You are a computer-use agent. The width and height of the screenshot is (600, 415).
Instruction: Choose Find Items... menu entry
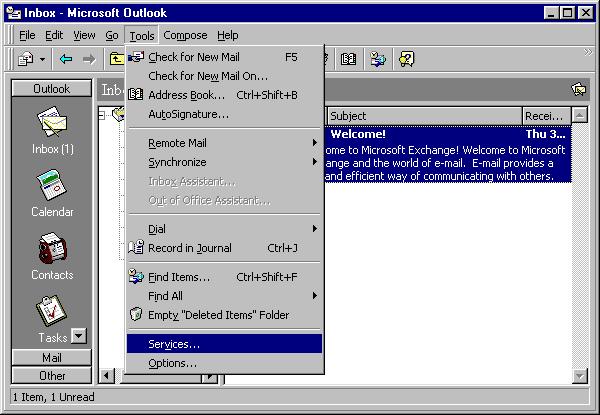[x=224, y=277]
